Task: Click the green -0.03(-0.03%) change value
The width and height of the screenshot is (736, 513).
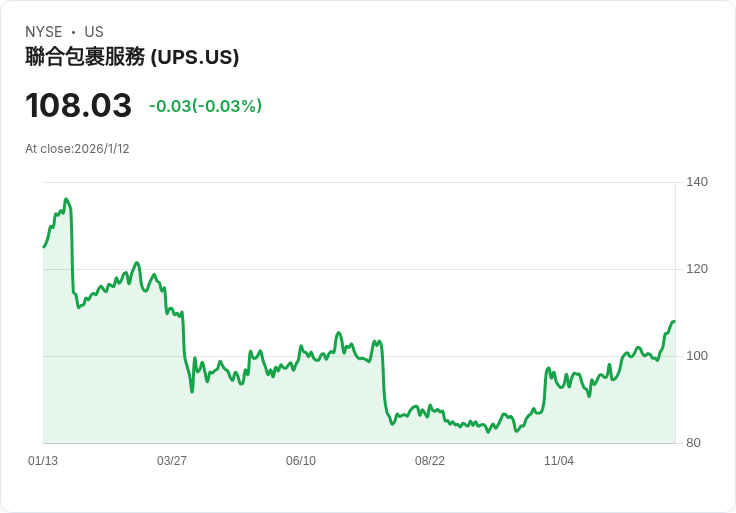Action: coord(205,106)
